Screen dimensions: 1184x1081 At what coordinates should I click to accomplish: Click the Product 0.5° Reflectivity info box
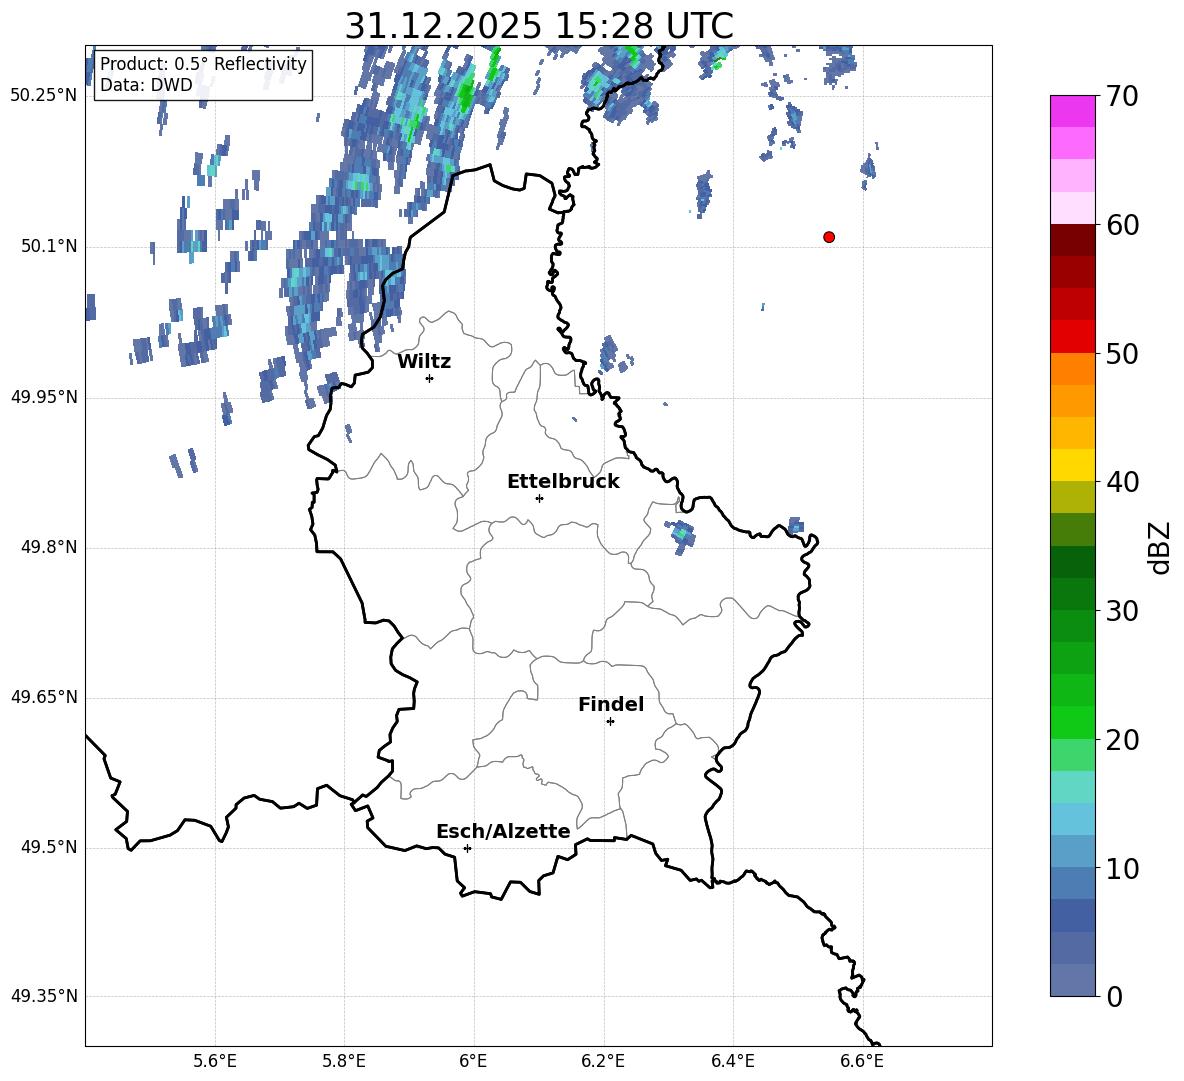[x=203, y=75]
